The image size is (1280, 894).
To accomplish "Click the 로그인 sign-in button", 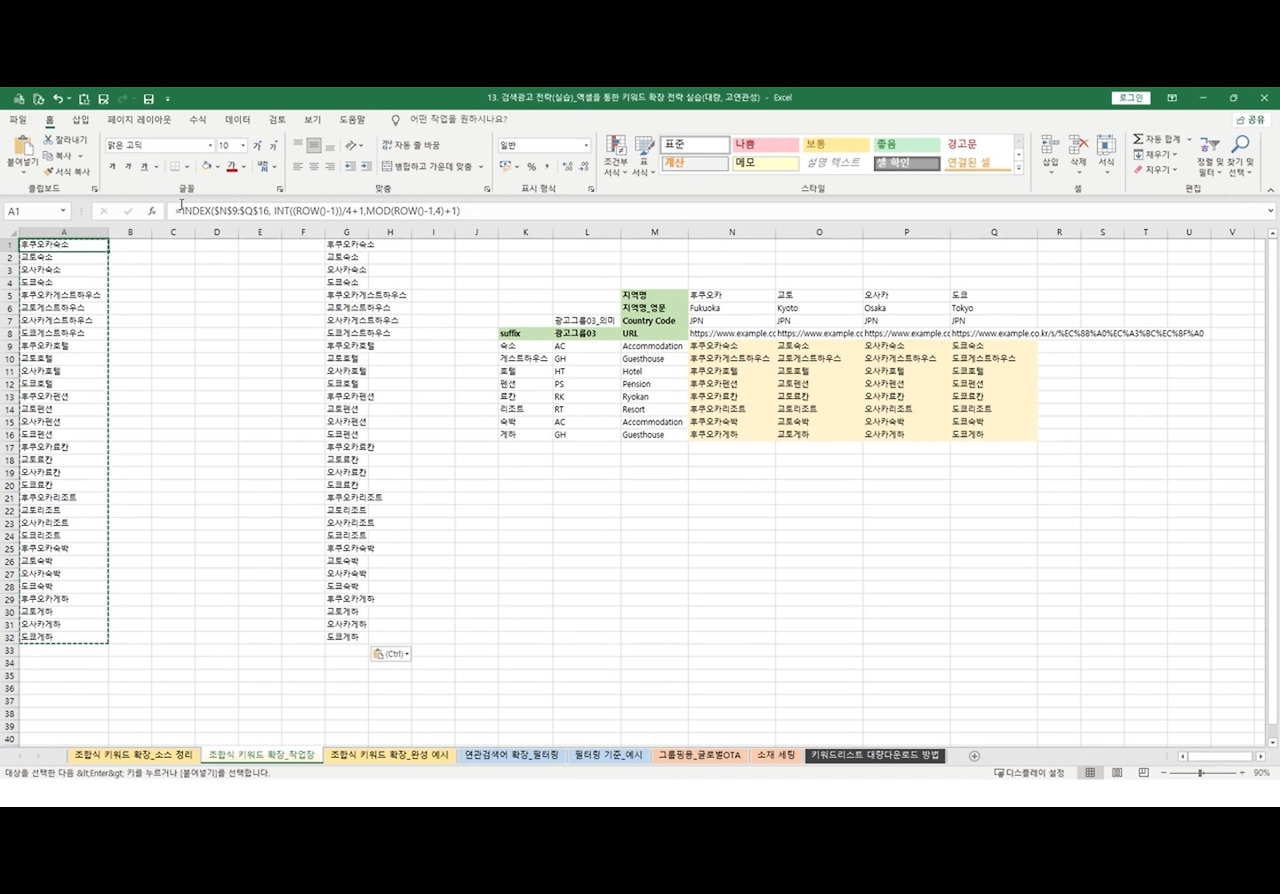I will point(1131,98).
